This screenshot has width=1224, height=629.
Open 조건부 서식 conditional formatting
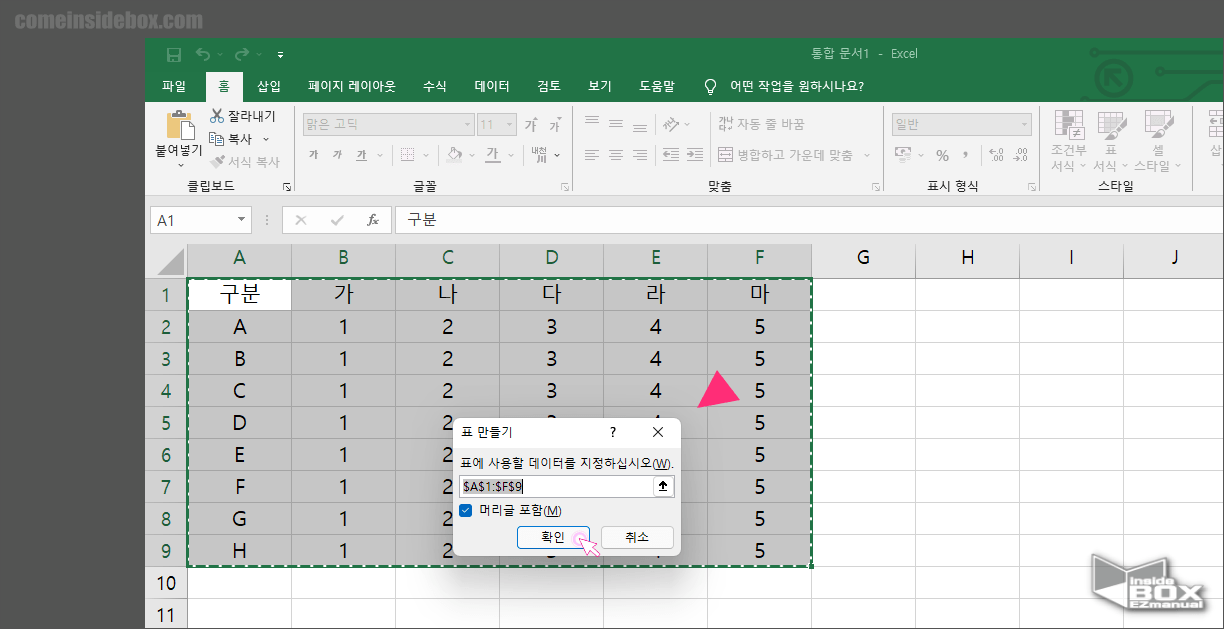pos(1069,142)
